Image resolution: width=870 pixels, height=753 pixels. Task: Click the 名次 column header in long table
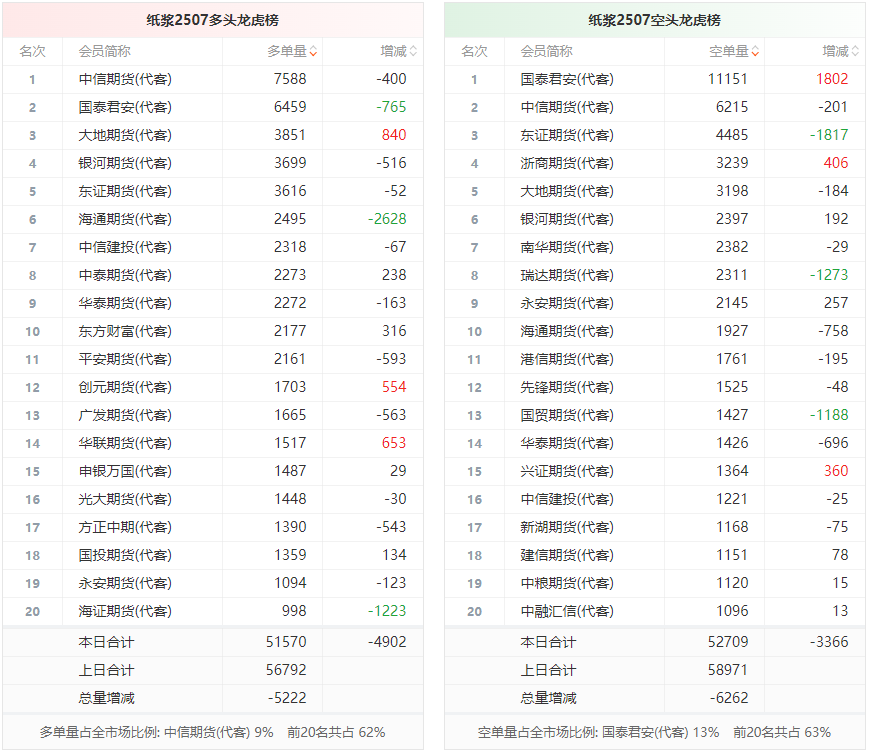32,51
